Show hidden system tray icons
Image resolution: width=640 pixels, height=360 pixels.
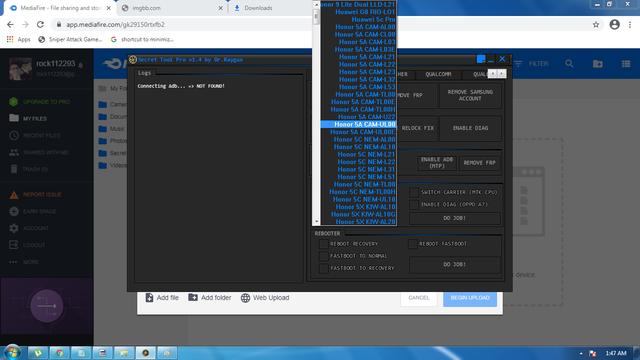pos(581,353)
